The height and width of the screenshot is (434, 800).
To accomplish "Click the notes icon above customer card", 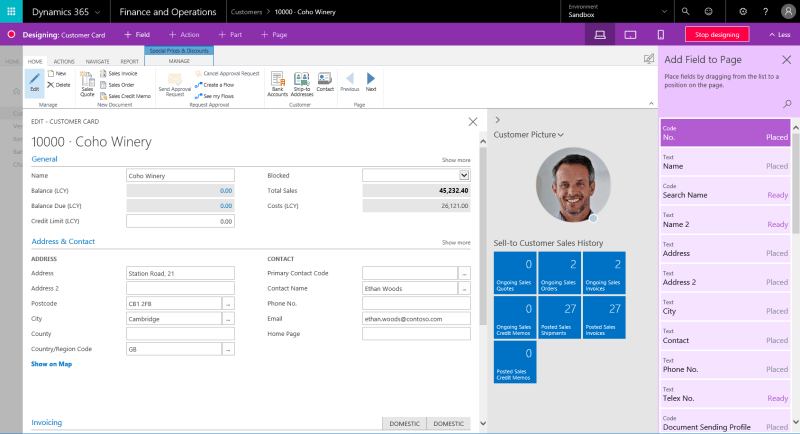I will click(648, 59).
